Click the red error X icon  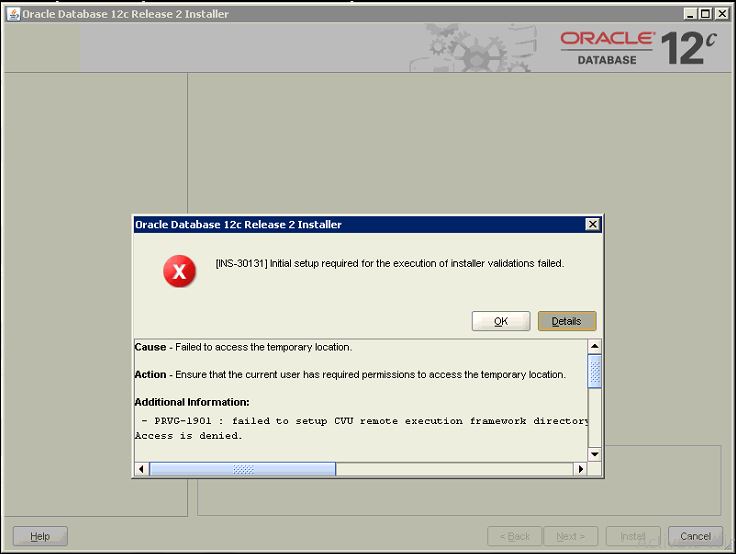[179, 271]
